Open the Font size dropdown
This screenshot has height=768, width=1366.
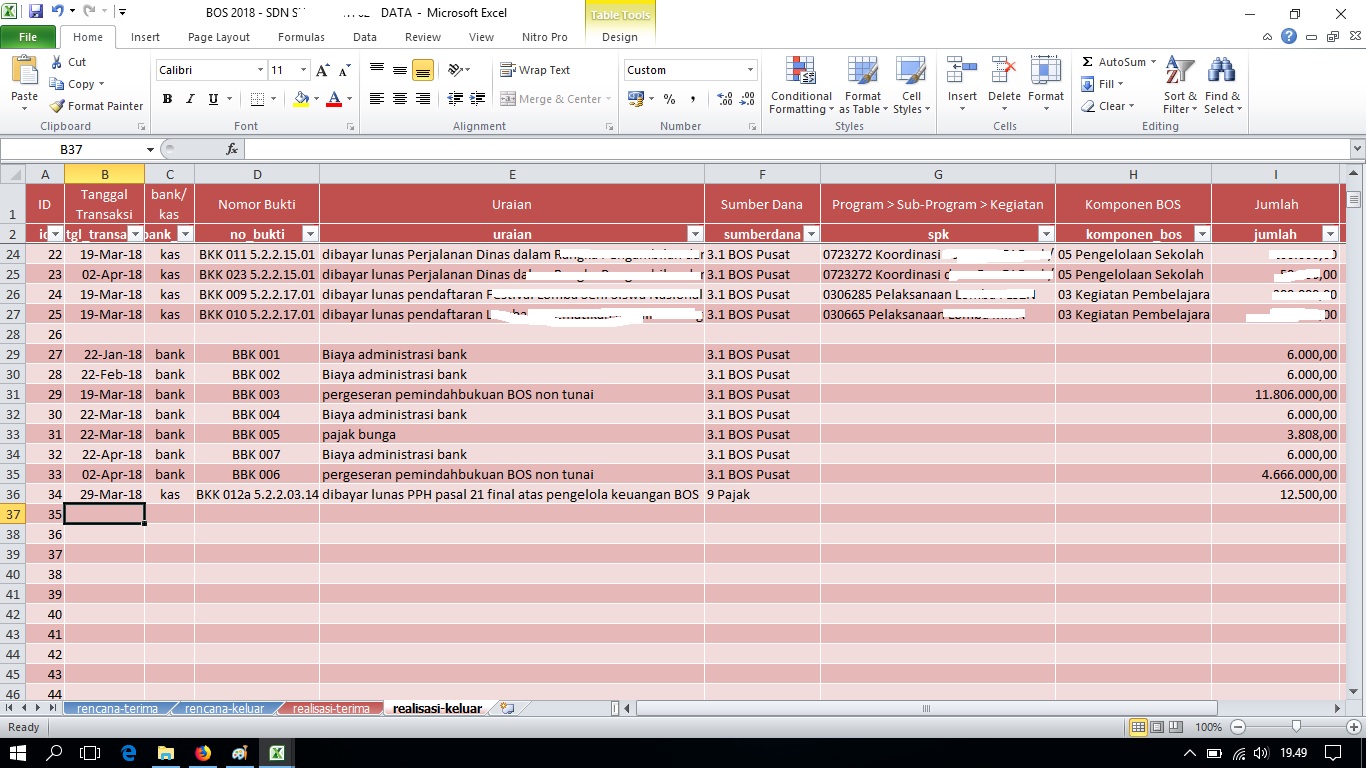[x=303, y=70]
